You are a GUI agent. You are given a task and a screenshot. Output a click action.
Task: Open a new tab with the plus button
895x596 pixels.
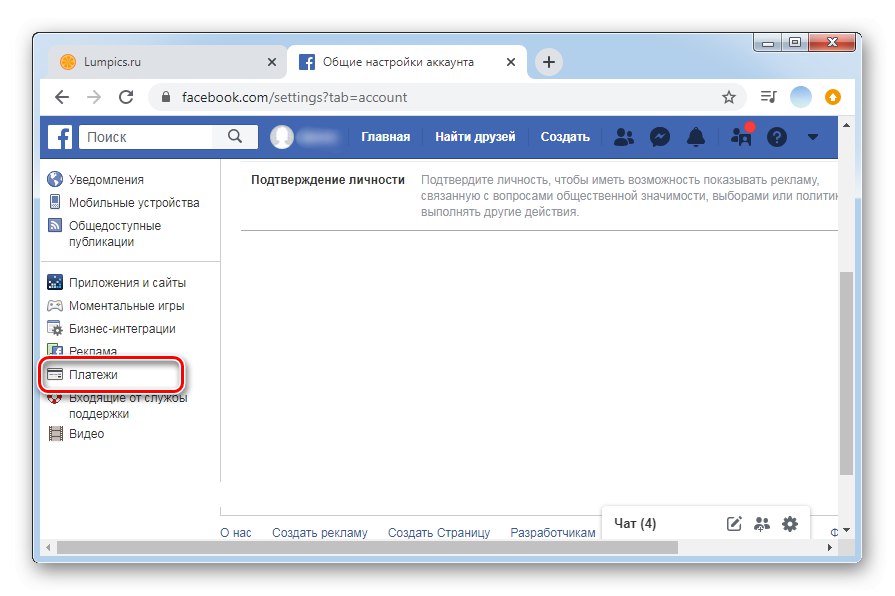pos(549,62)
